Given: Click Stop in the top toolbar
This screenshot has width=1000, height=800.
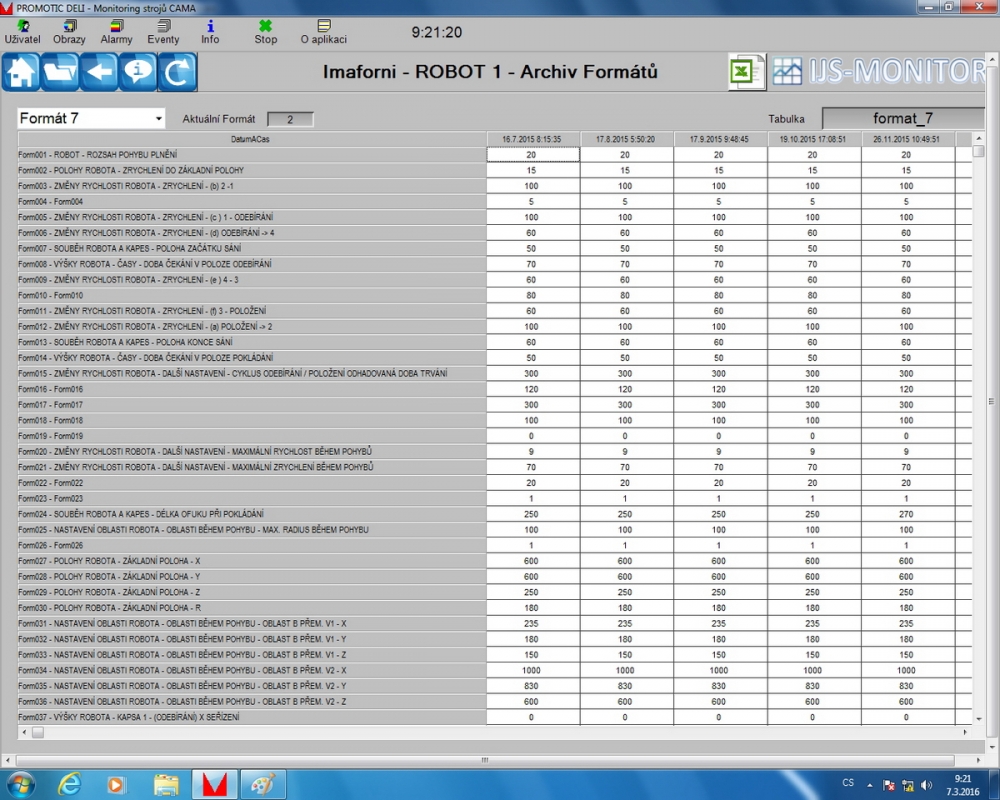Looking at the screenshot, I should pyautogui.click(x=265, y=32).
